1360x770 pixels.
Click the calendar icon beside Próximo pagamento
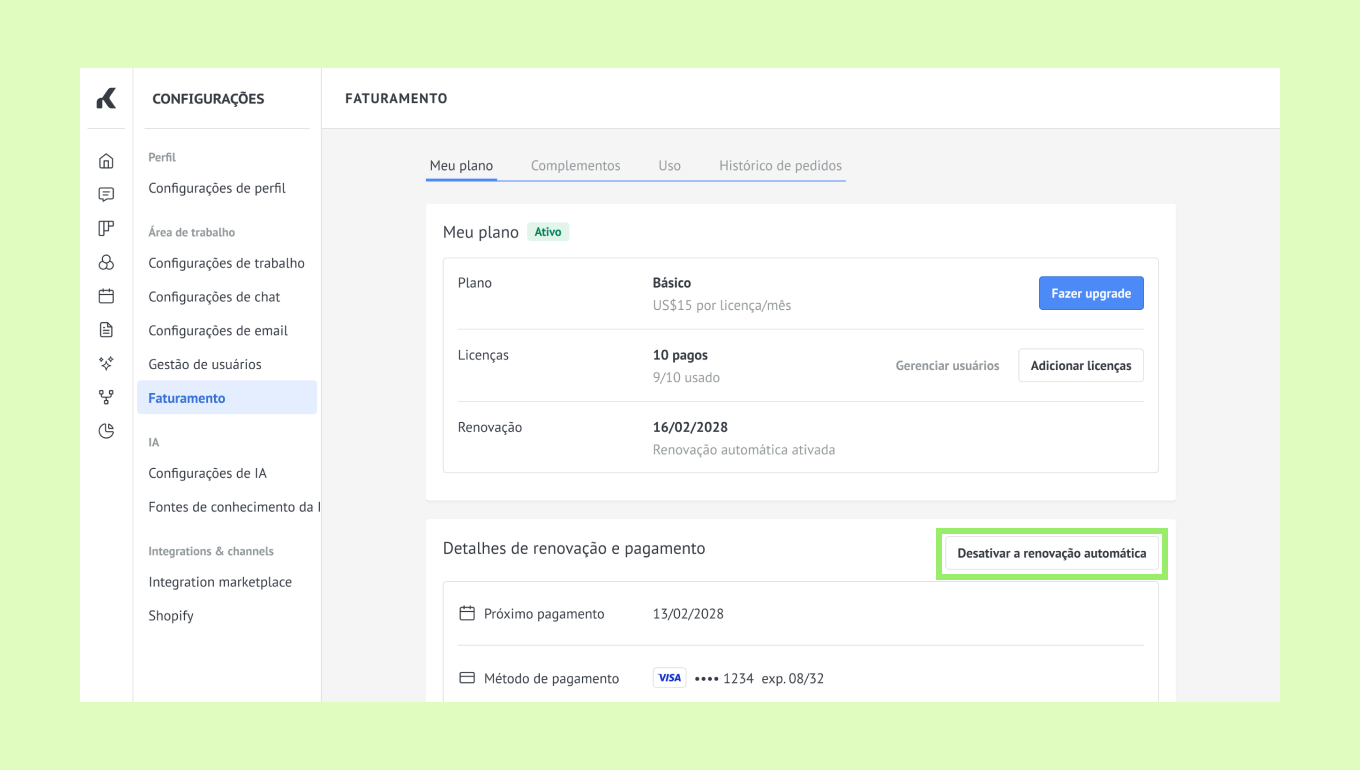(x=467, y=613)
